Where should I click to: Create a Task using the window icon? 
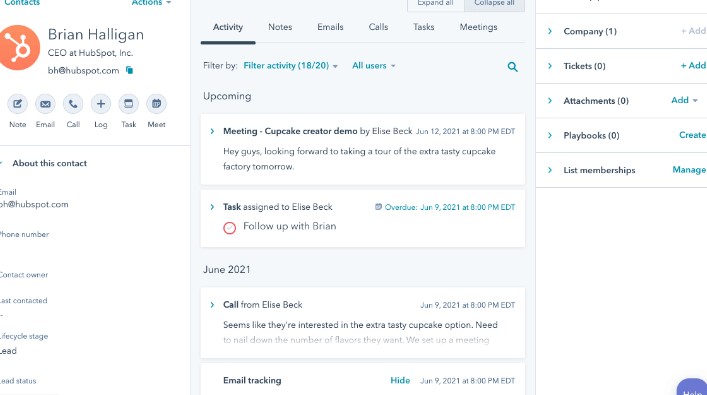tap(129, 104)
